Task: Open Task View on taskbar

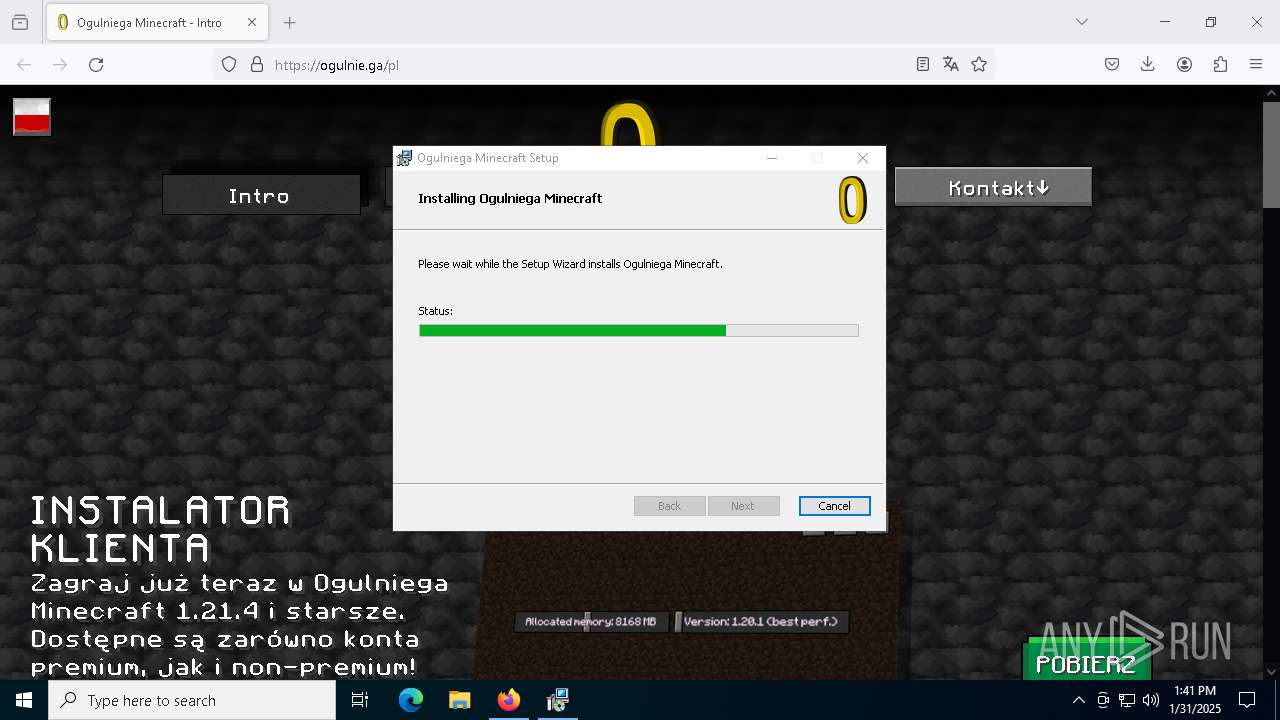Action: click(x=360, y=700)
